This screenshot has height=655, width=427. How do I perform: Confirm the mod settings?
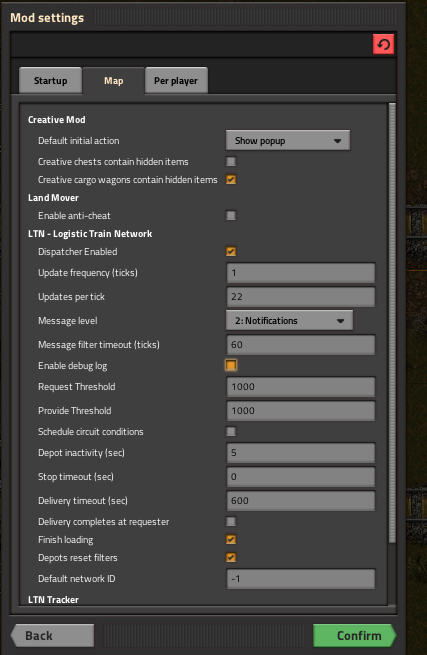[x=354, y=636]
